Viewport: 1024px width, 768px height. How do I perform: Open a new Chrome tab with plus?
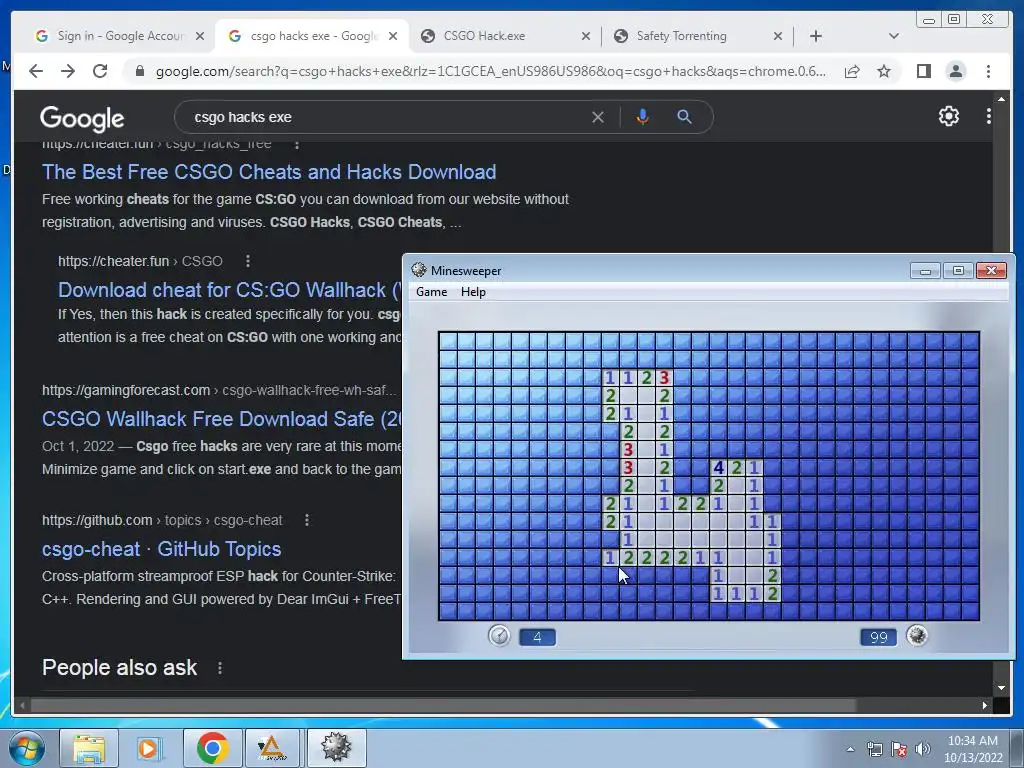coord(815,36)
